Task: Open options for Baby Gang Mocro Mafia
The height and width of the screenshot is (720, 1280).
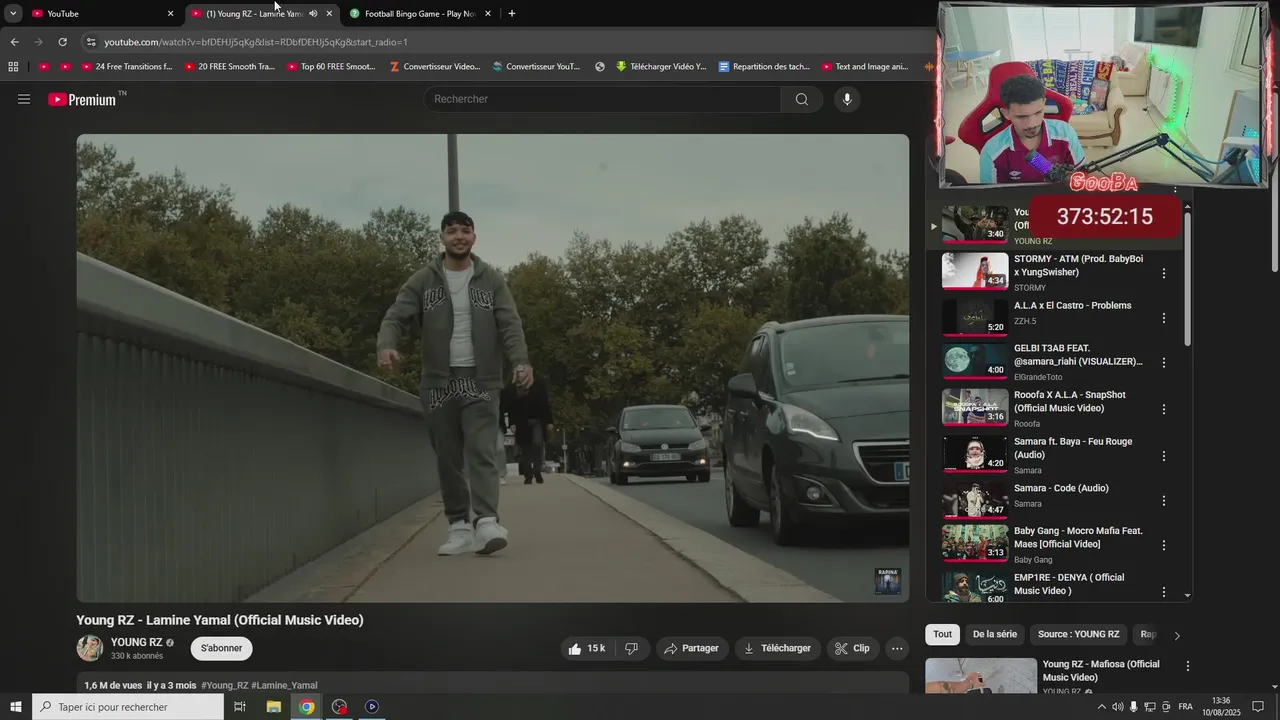Action: tap(1163, 545)
